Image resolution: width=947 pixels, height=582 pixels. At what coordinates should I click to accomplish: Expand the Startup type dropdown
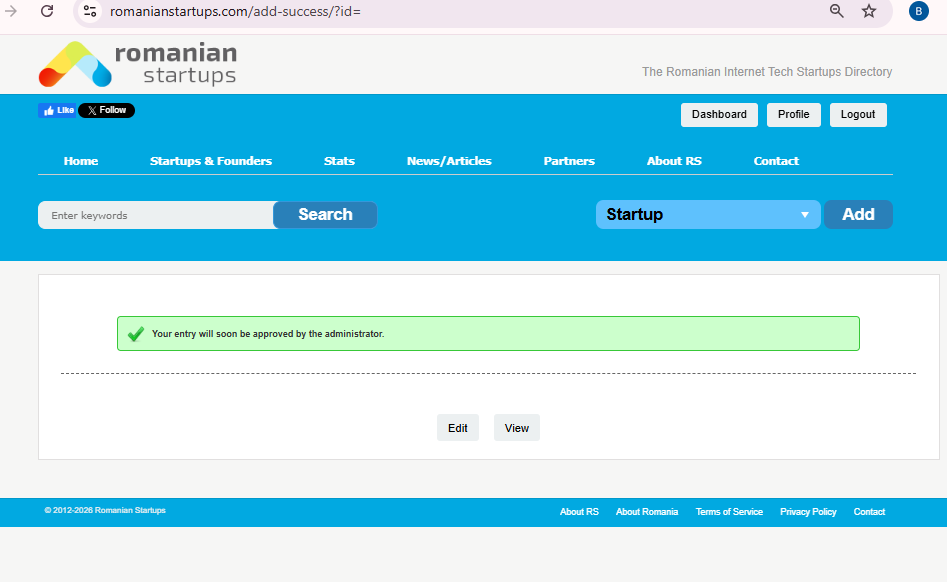coord(707,215)
